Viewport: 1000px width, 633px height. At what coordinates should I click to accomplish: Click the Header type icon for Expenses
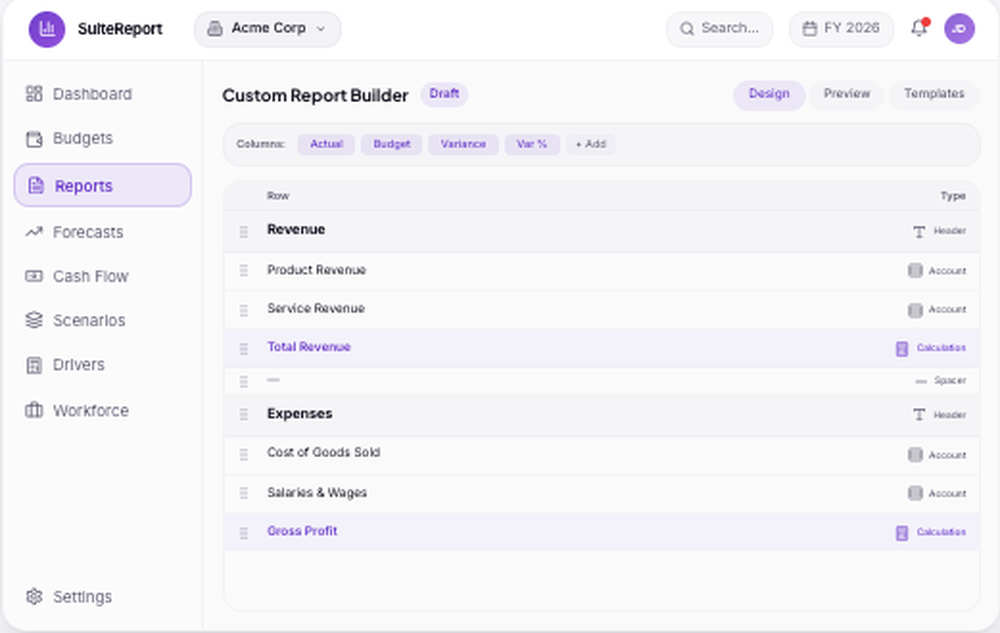click(x=919, y=415)
